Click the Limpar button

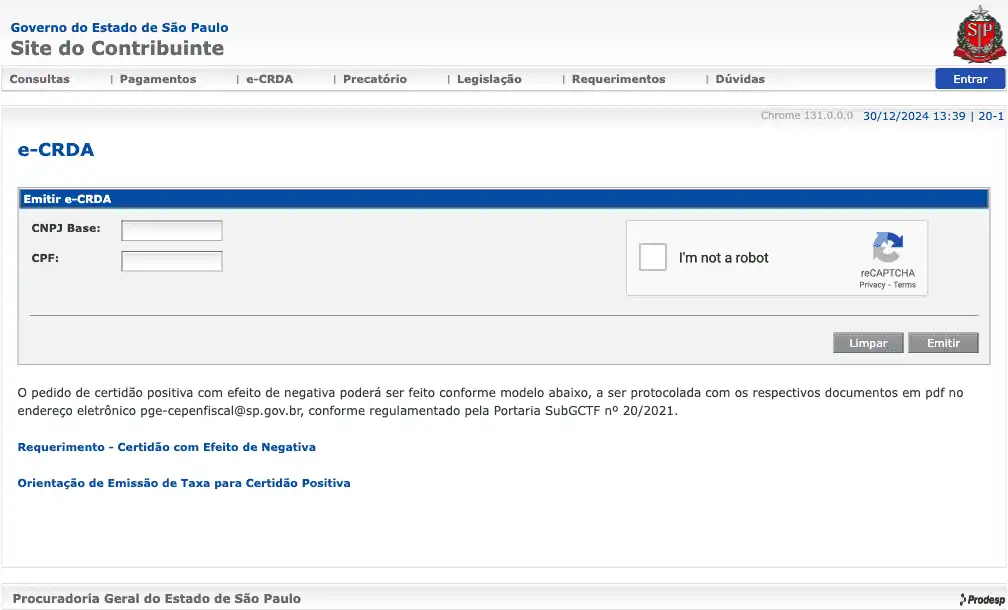(868, 343)
